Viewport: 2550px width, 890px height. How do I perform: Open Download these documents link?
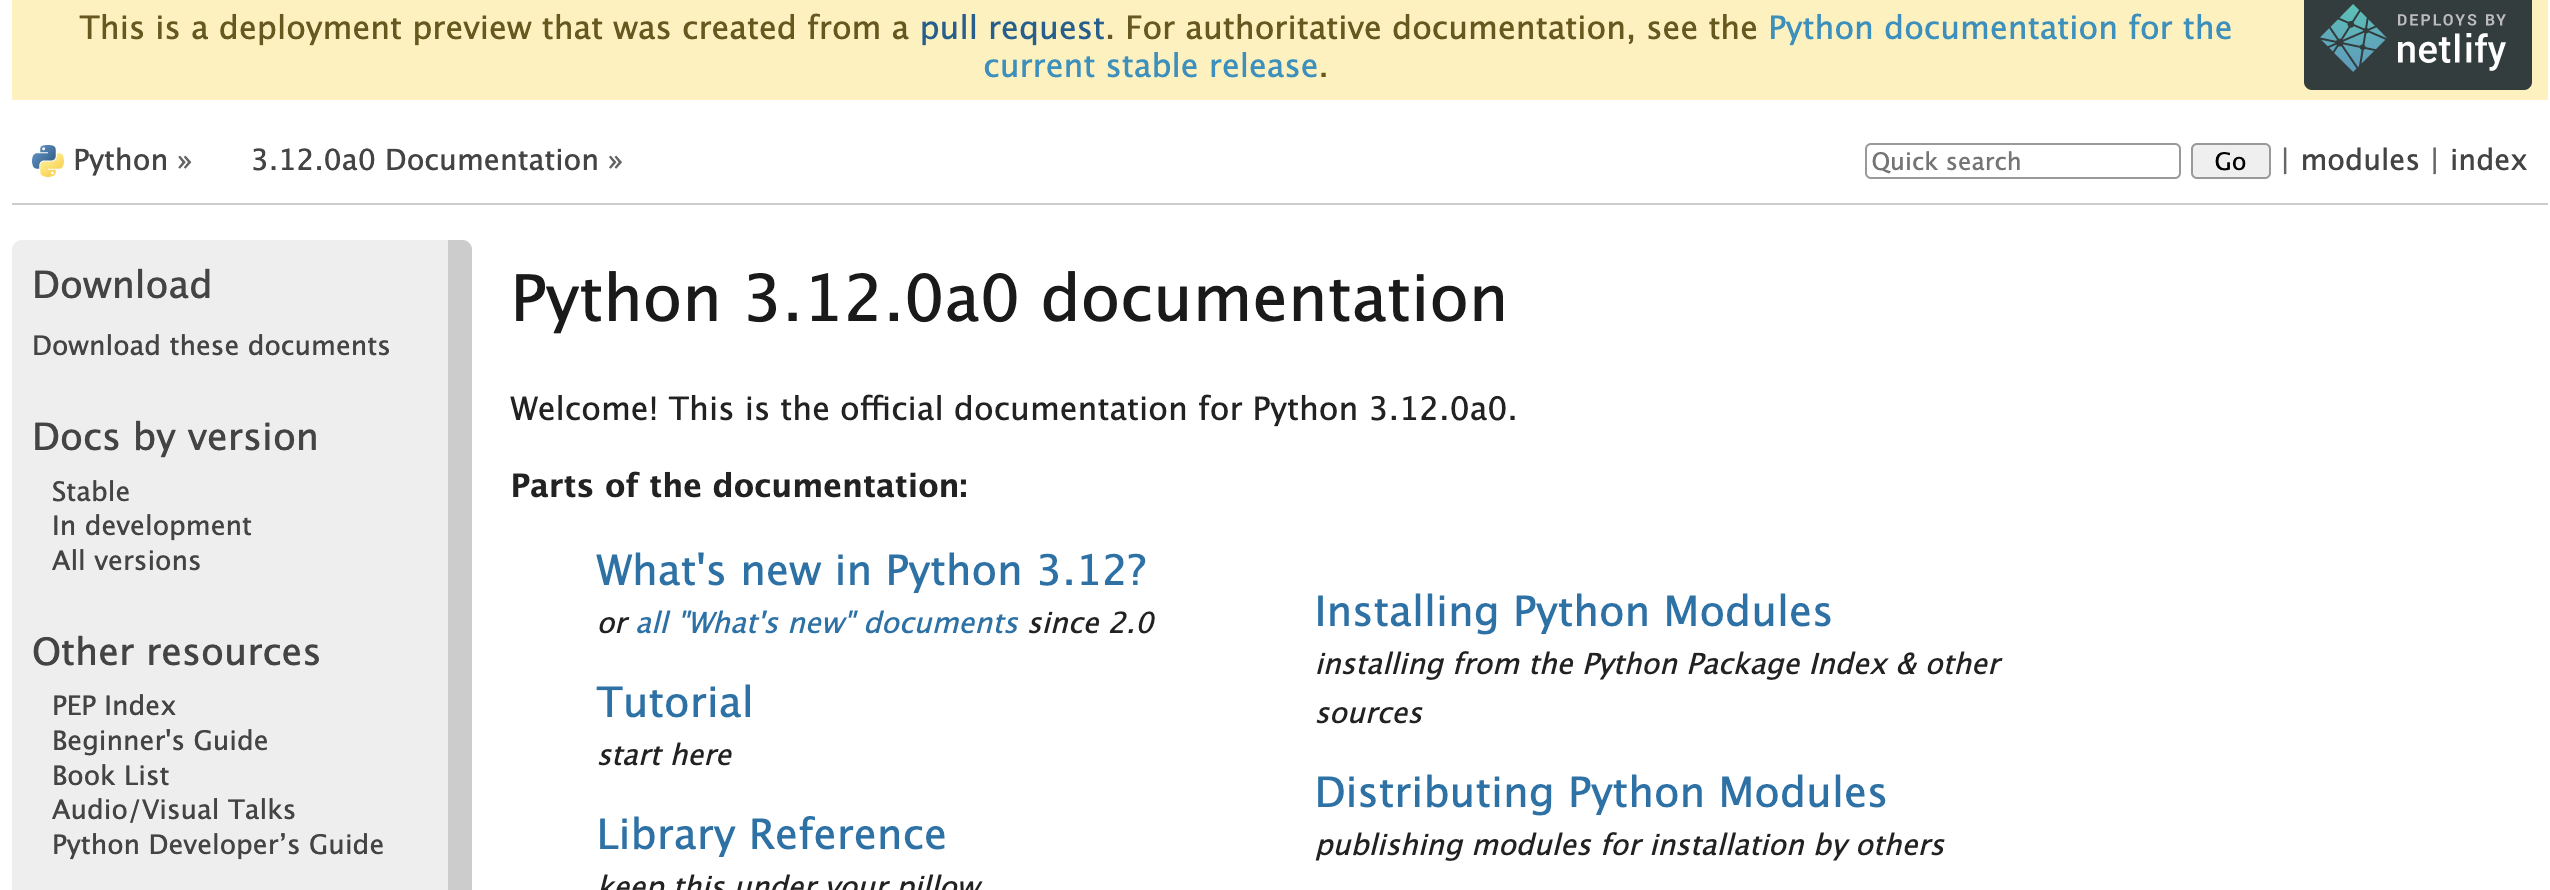pos(211,346)
